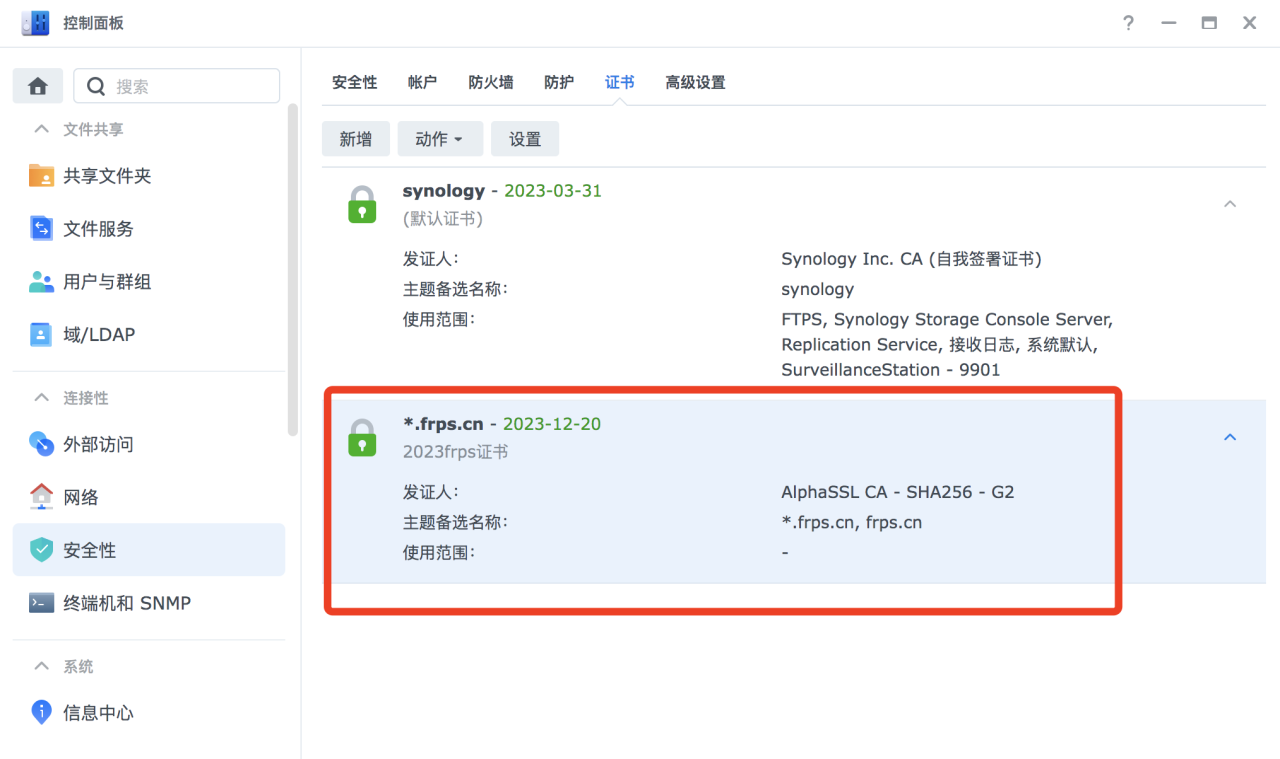Select the 证书 tab
The width and height of the screenshot is (1280, 759).
[620, 82]
